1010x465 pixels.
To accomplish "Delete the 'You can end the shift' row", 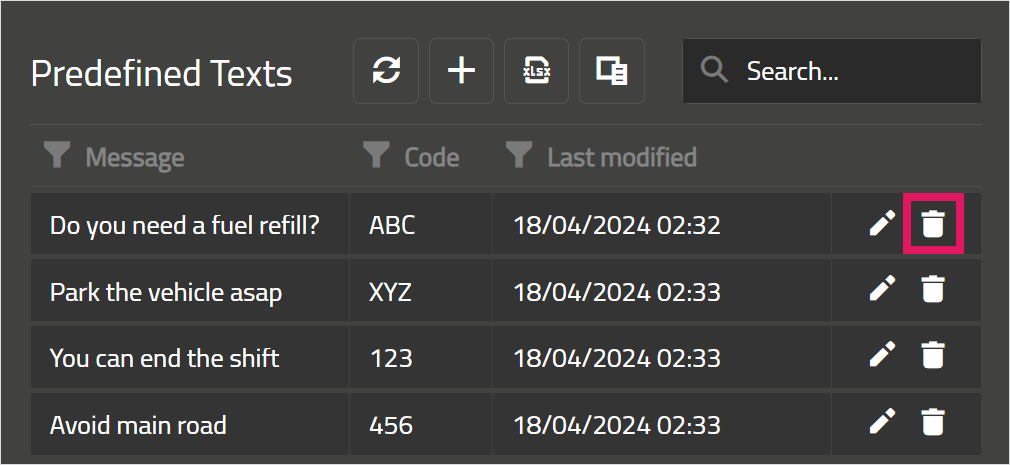I will [933, 355].
